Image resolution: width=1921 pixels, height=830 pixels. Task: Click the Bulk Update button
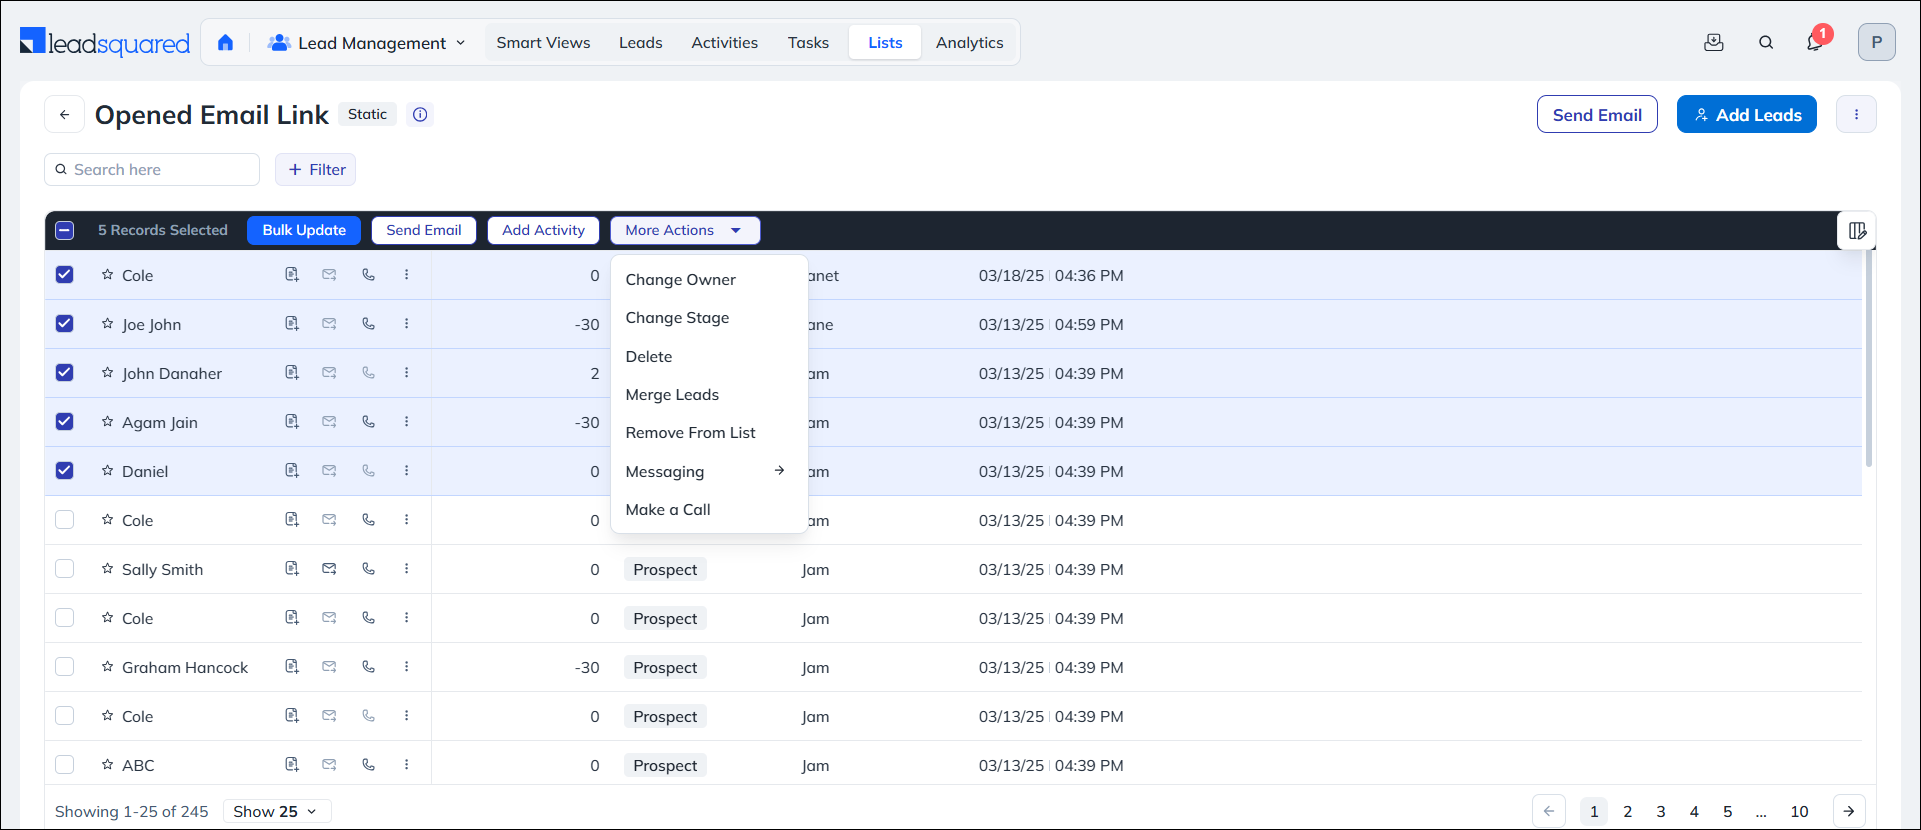tap(304, 231)
